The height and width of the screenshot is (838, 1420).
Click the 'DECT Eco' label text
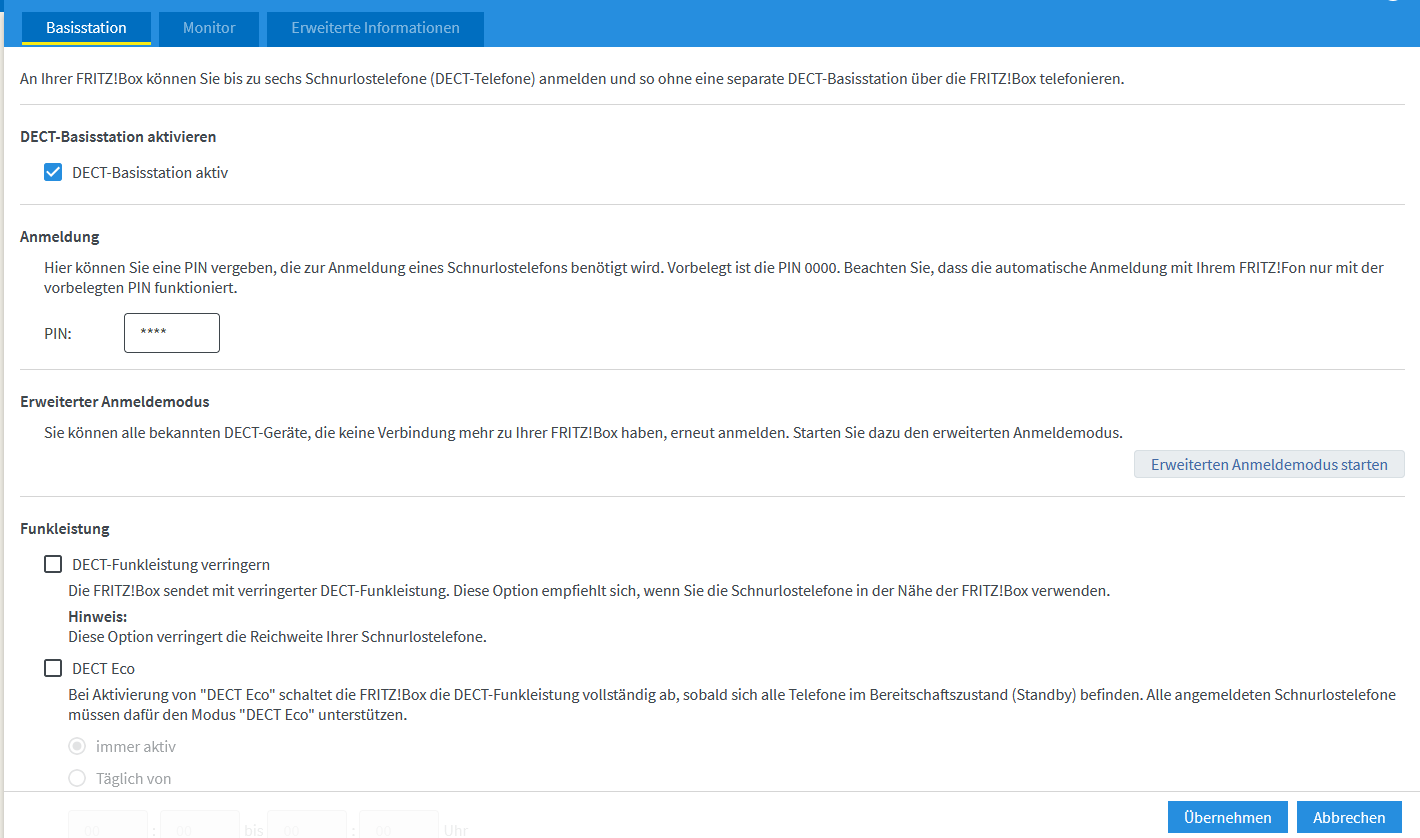(x=103, y=669)
